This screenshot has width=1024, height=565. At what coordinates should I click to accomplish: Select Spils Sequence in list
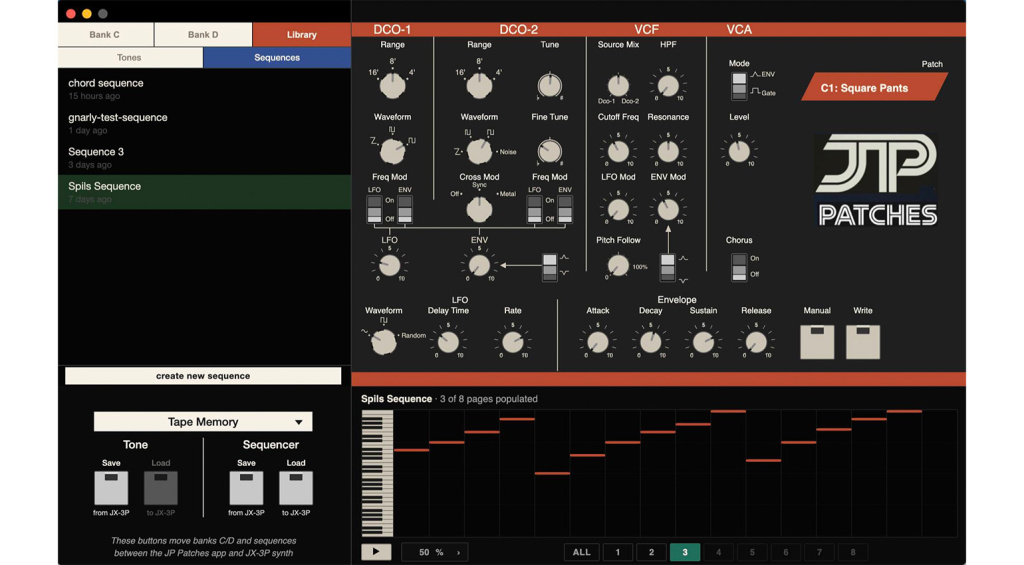(204, 192)
